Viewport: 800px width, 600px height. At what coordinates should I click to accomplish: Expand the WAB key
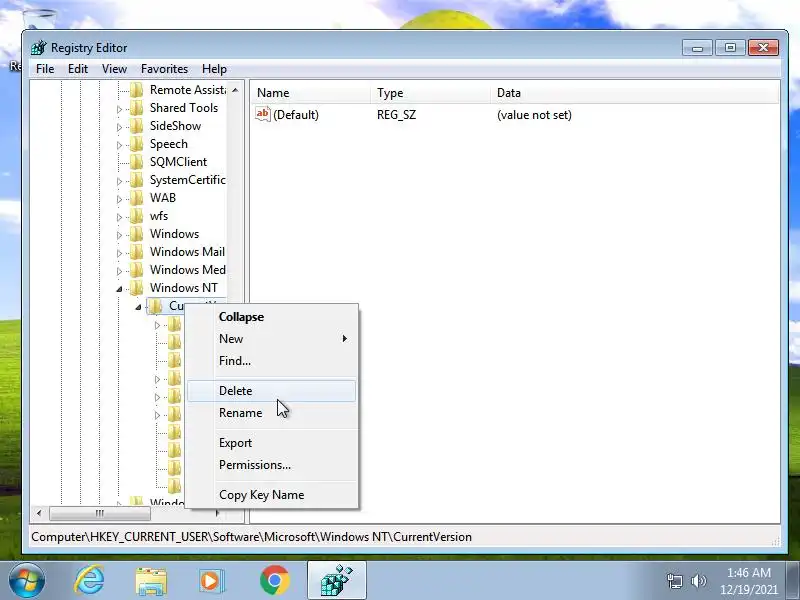tap(119, 198)
